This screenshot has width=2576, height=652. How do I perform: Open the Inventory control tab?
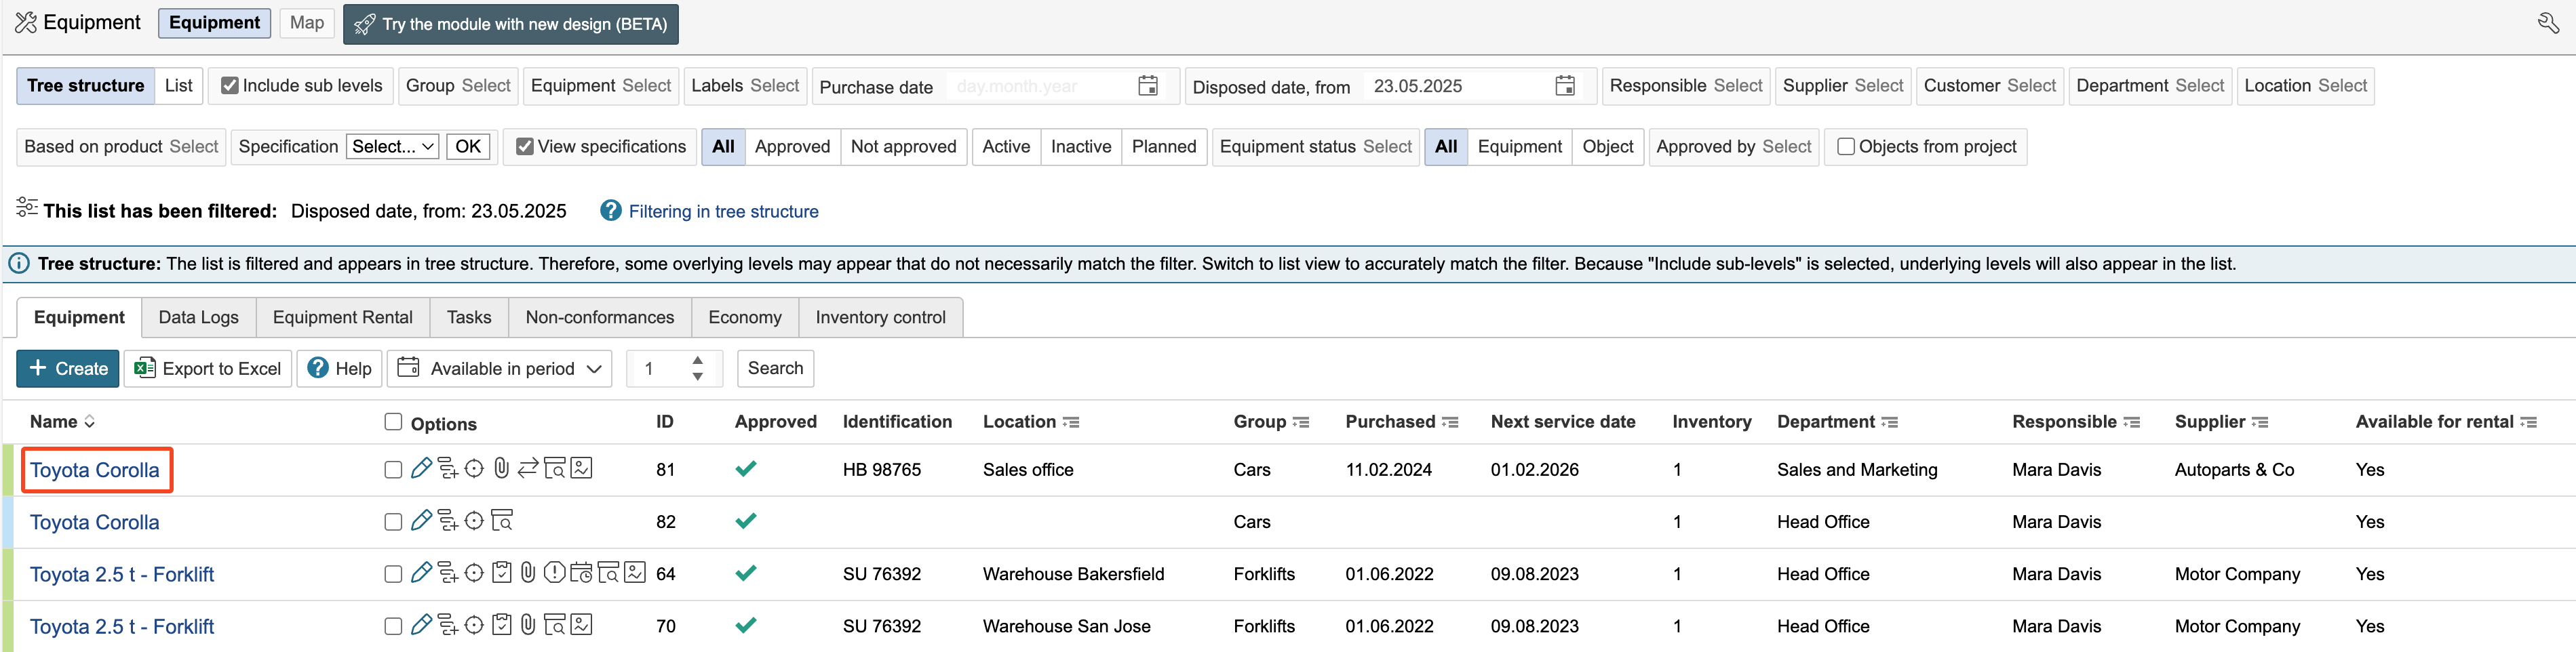pos(880,317)
